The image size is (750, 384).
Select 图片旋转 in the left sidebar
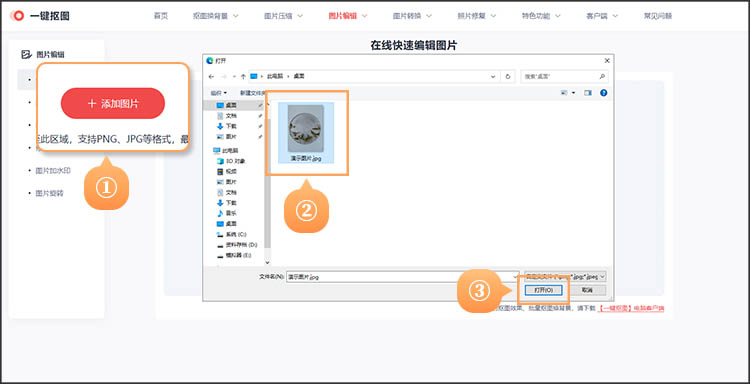(50, 193)
